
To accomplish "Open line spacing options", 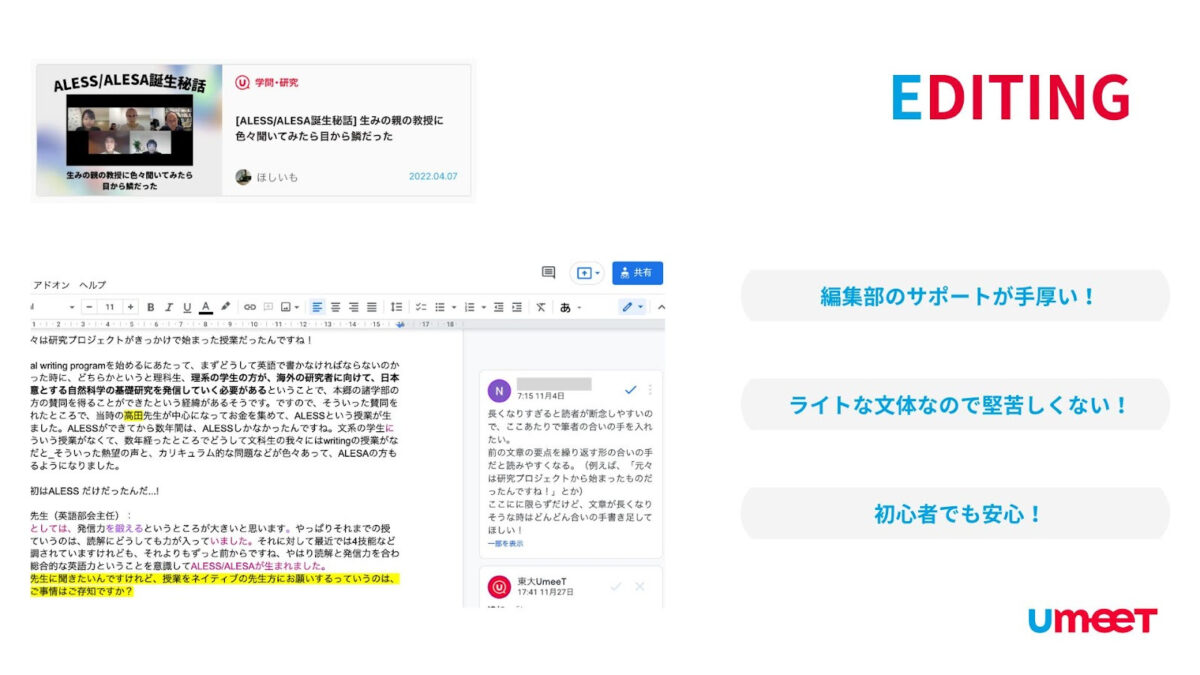I will tap(396, 307).
